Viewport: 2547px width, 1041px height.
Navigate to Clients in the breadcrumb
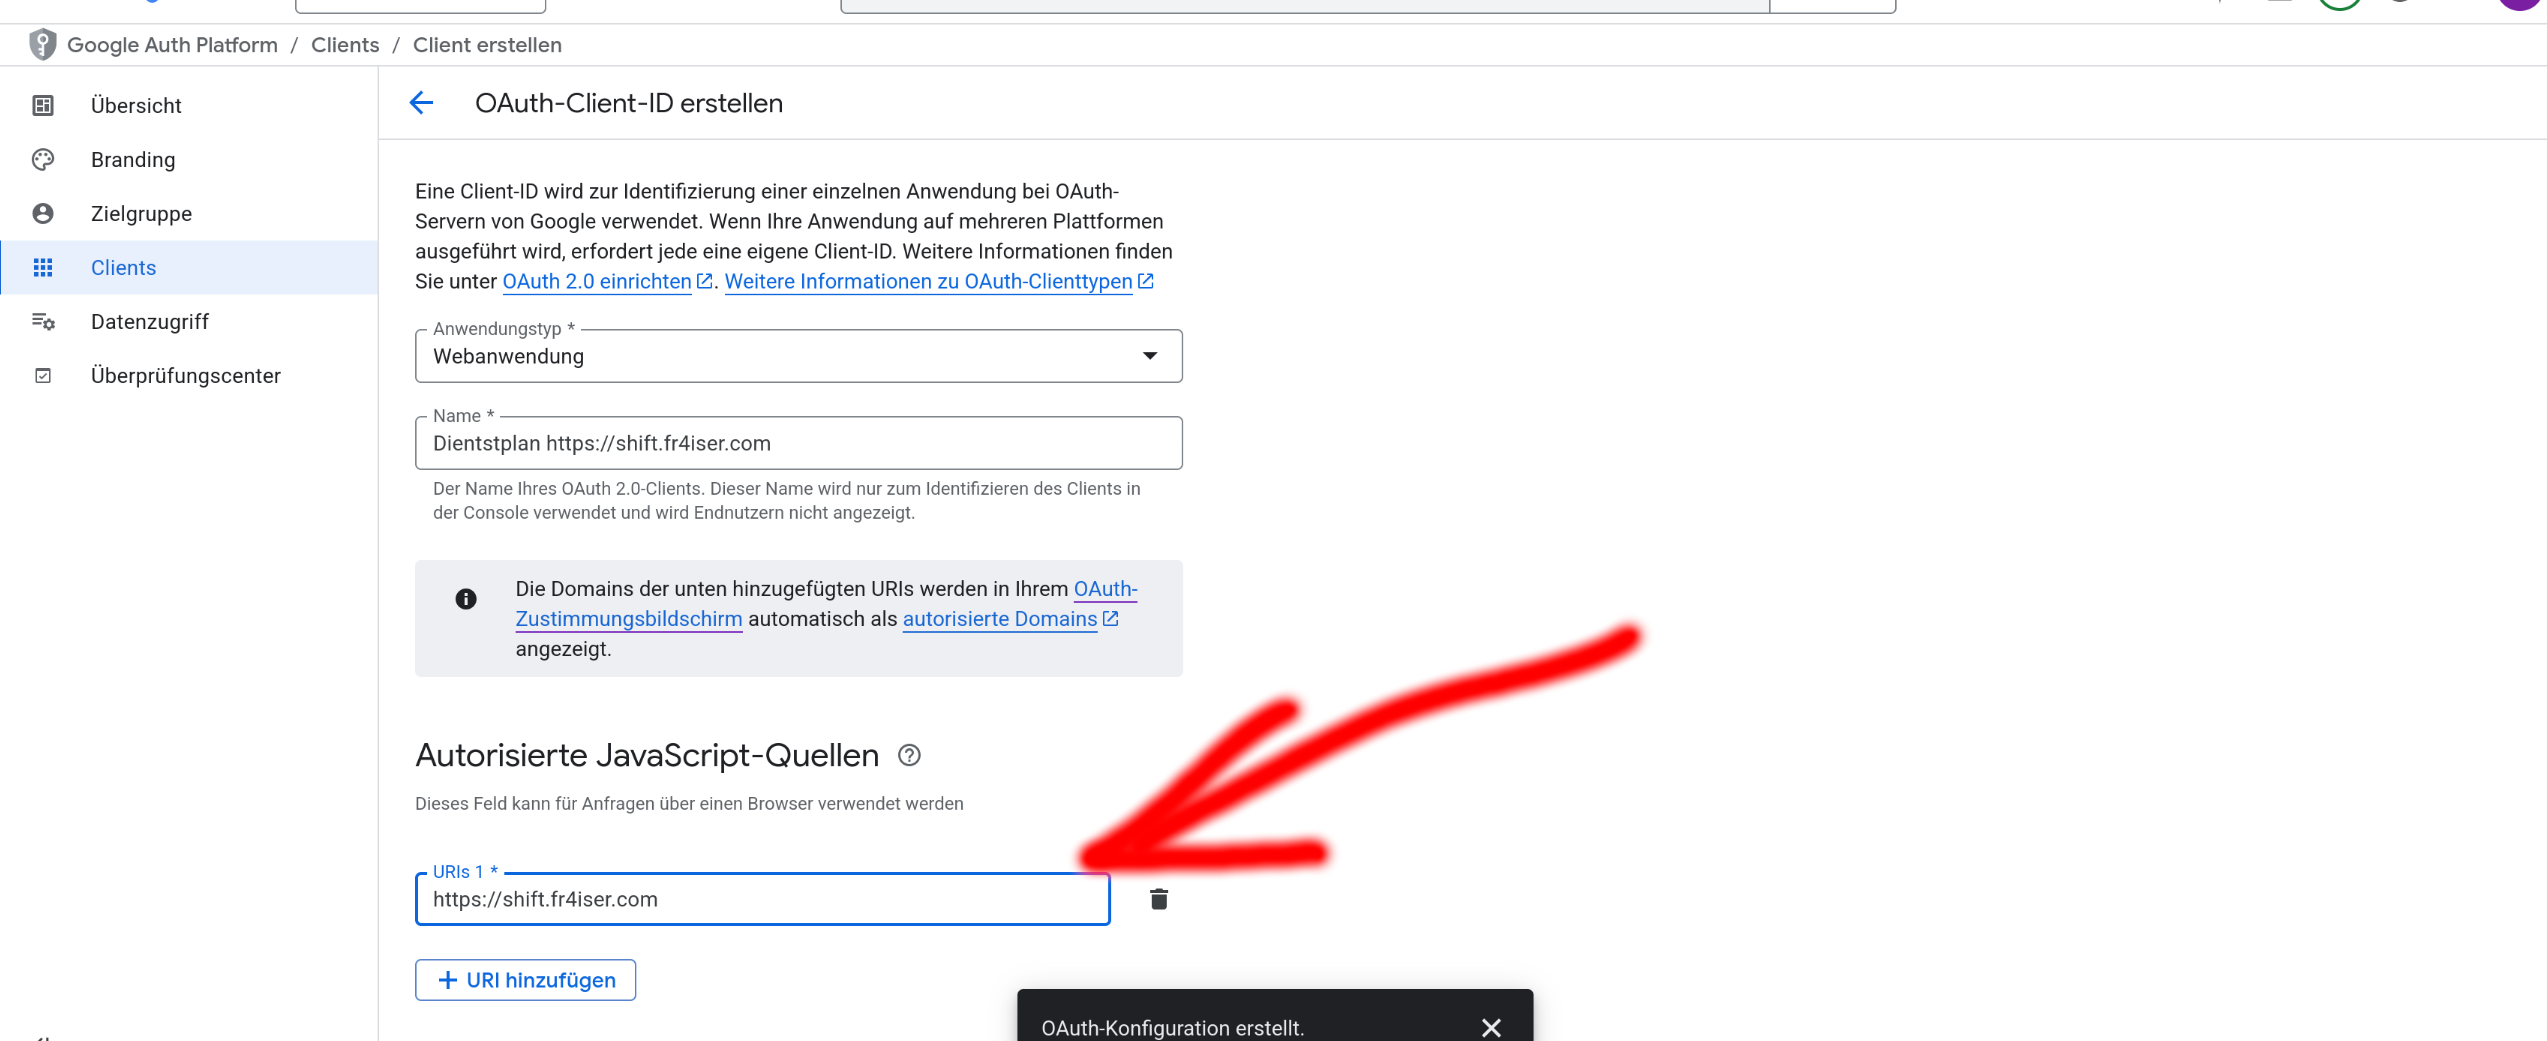[x=345, y=44]
